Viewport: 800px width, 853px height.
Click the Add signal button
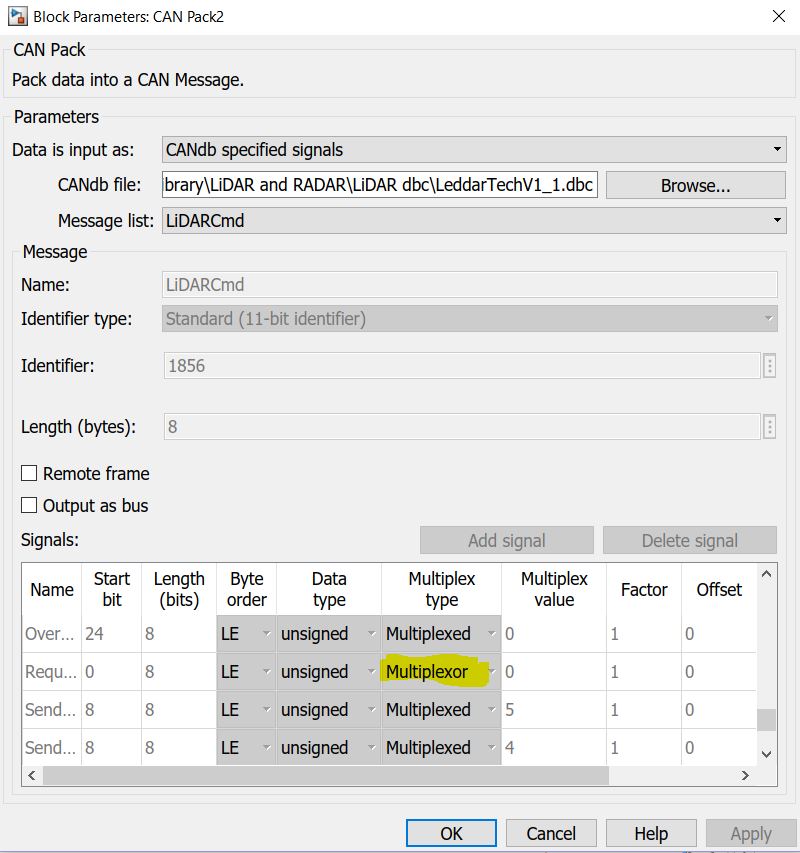click(x=506, y=539)
